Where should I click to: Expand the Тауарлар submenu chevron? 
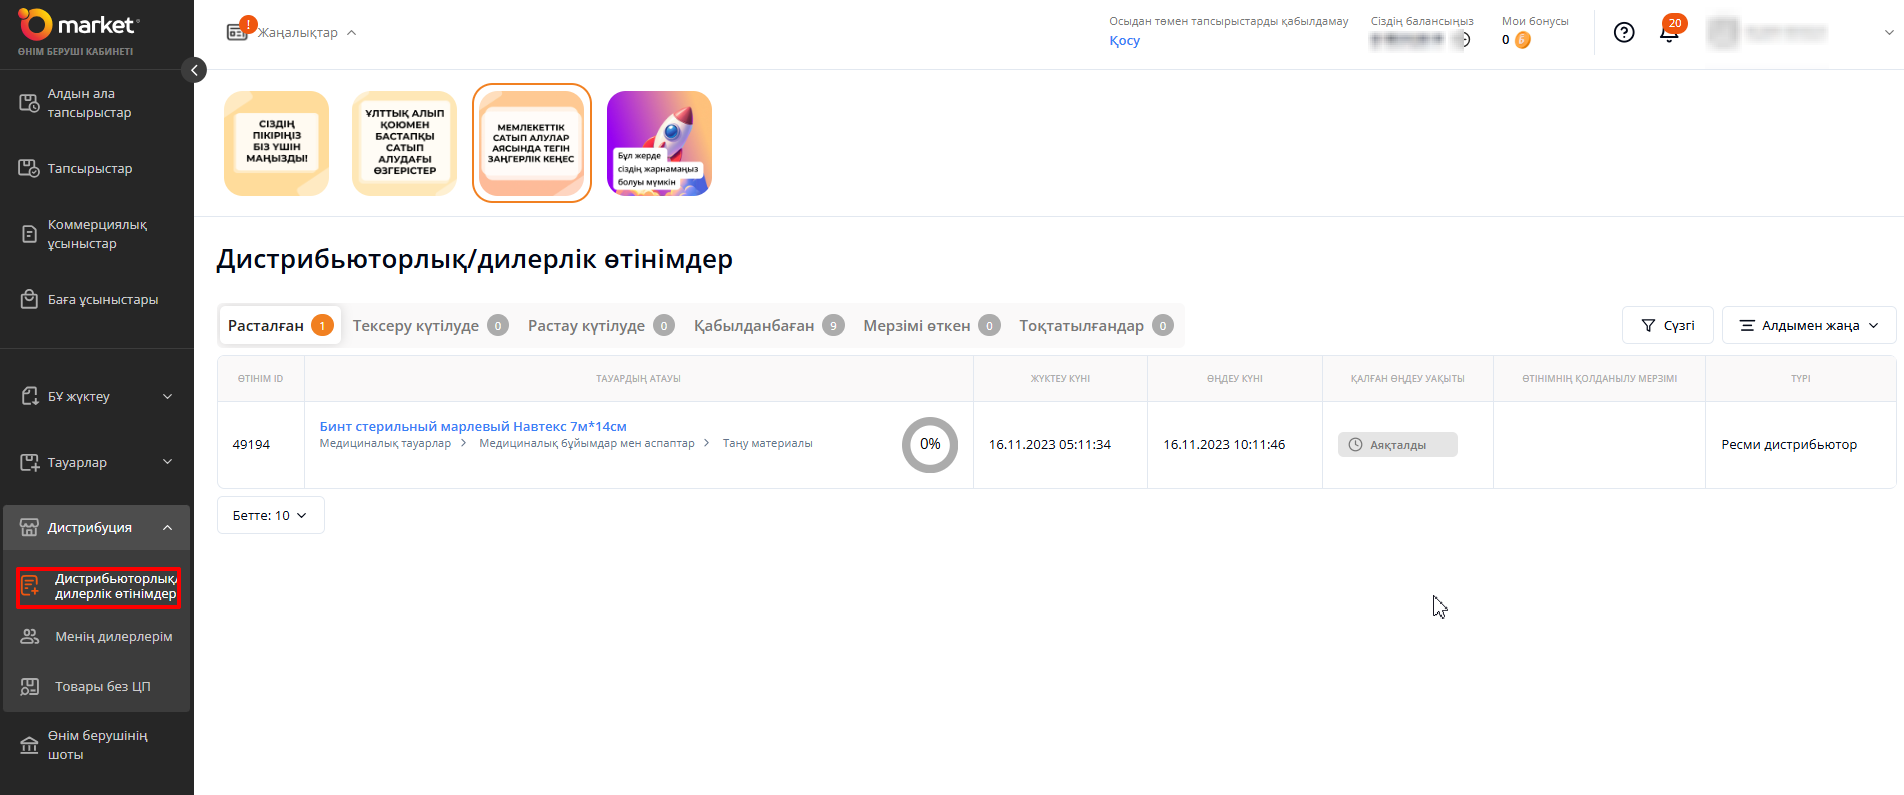point(168,462)
